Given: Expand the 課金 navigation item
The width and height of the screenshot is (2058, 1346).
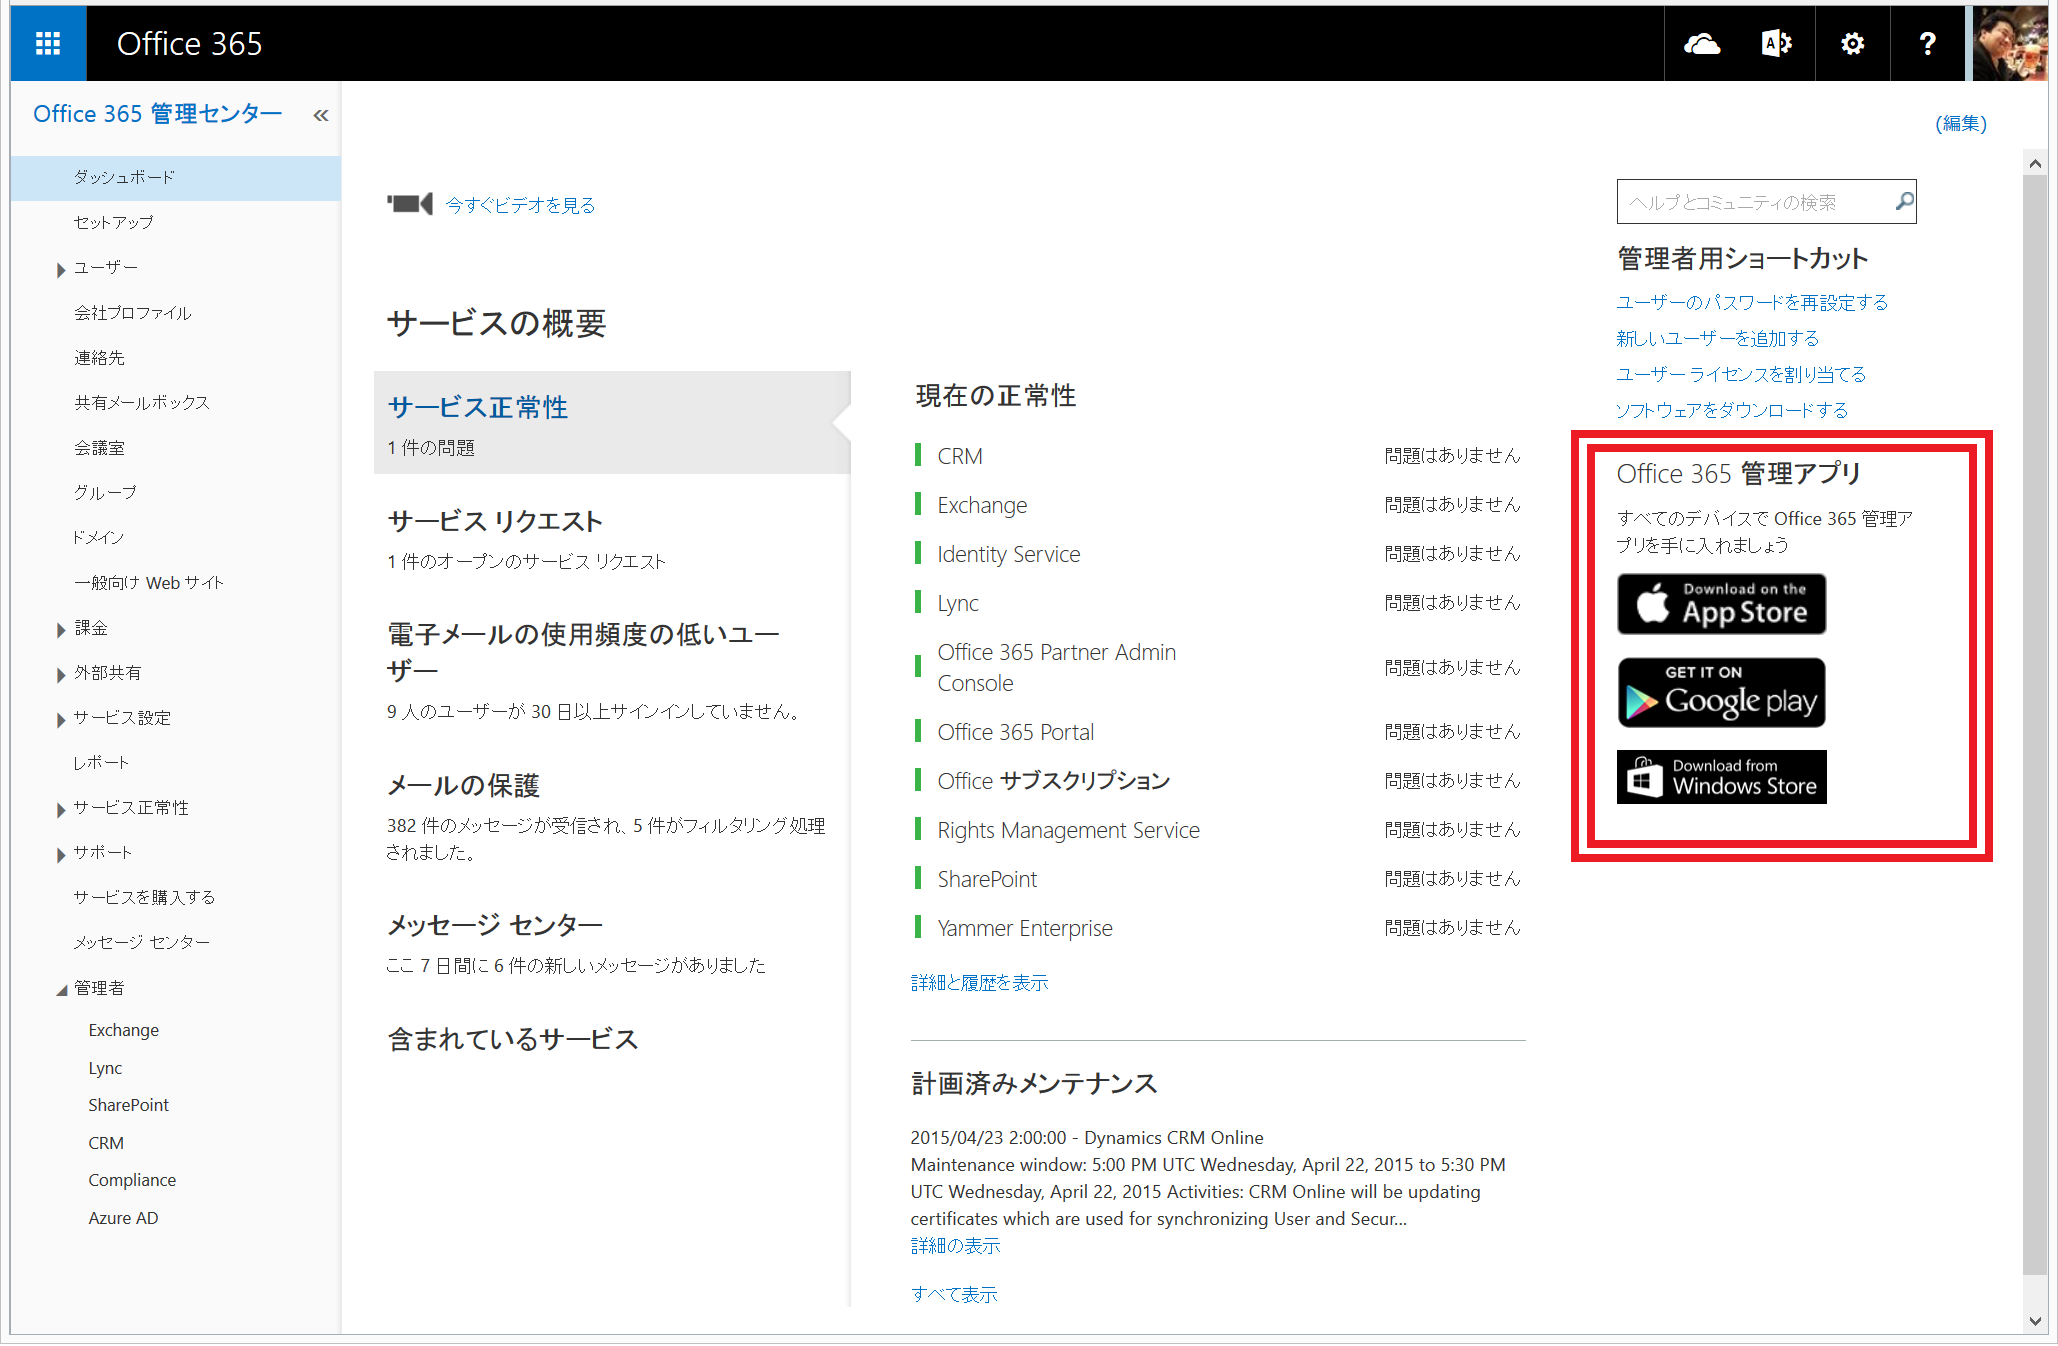Looking at the screenshot, I should pos(61,629).
